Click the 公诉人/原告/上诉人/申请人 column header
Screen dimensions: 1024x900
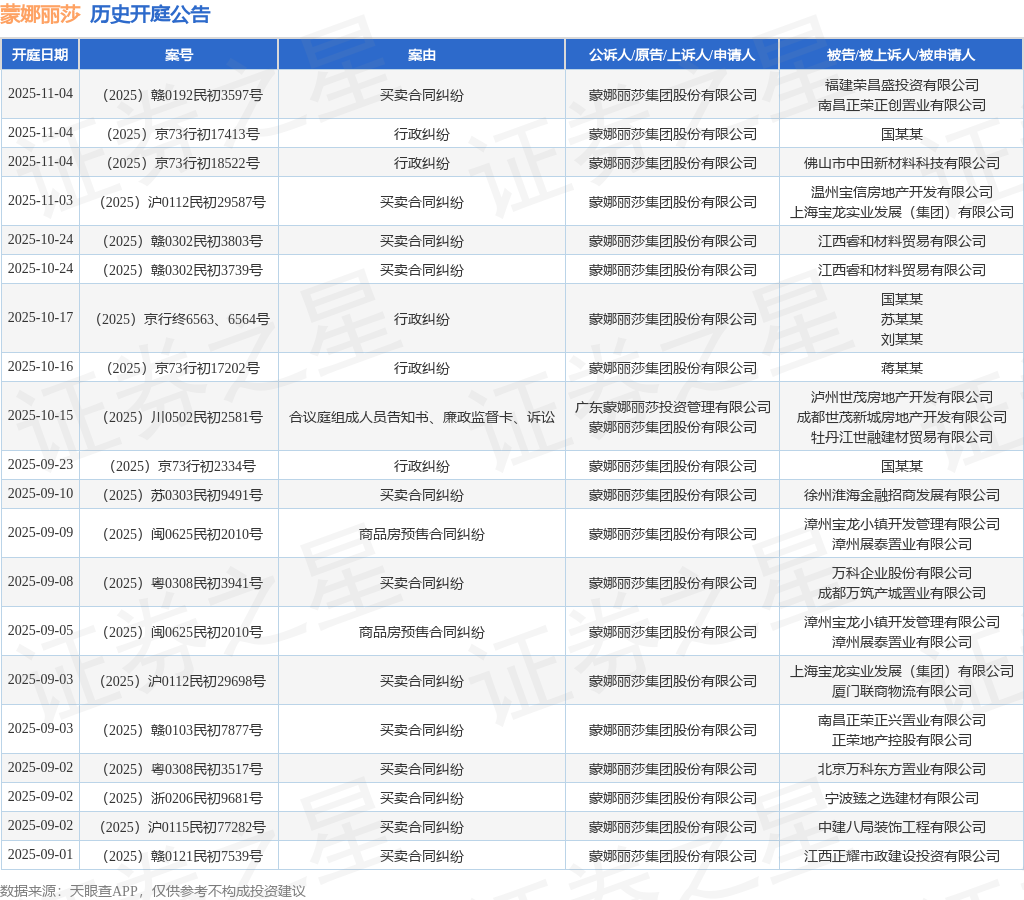[x=672, y=55]
